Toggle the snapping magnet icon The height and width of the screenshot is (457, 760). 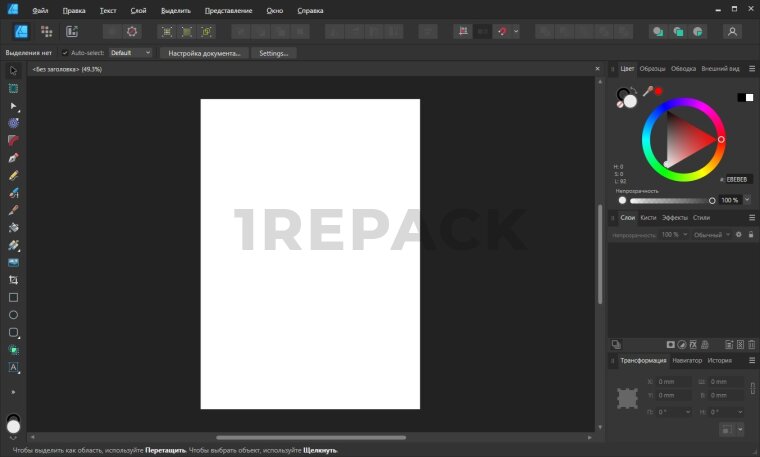tap(502, 31)
